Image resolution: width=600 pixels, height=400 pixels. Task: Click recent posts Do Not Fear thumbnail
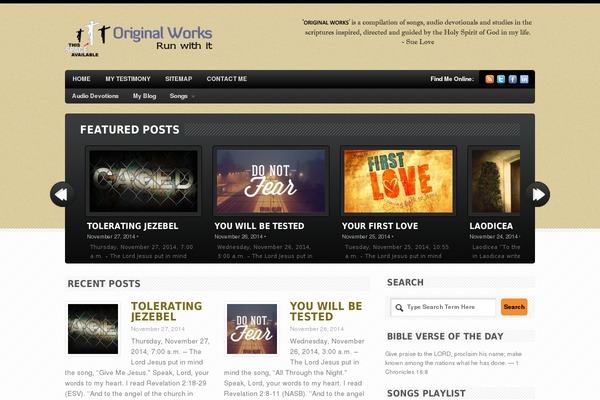click(252, 329)
